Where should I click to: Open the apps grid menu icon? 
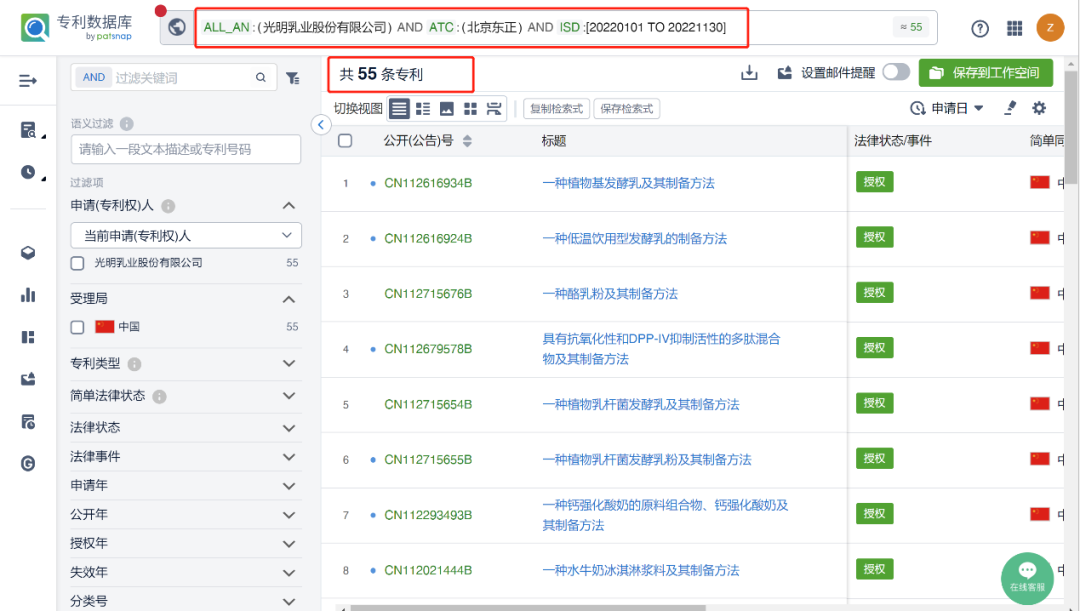(x=1015, y=28)
